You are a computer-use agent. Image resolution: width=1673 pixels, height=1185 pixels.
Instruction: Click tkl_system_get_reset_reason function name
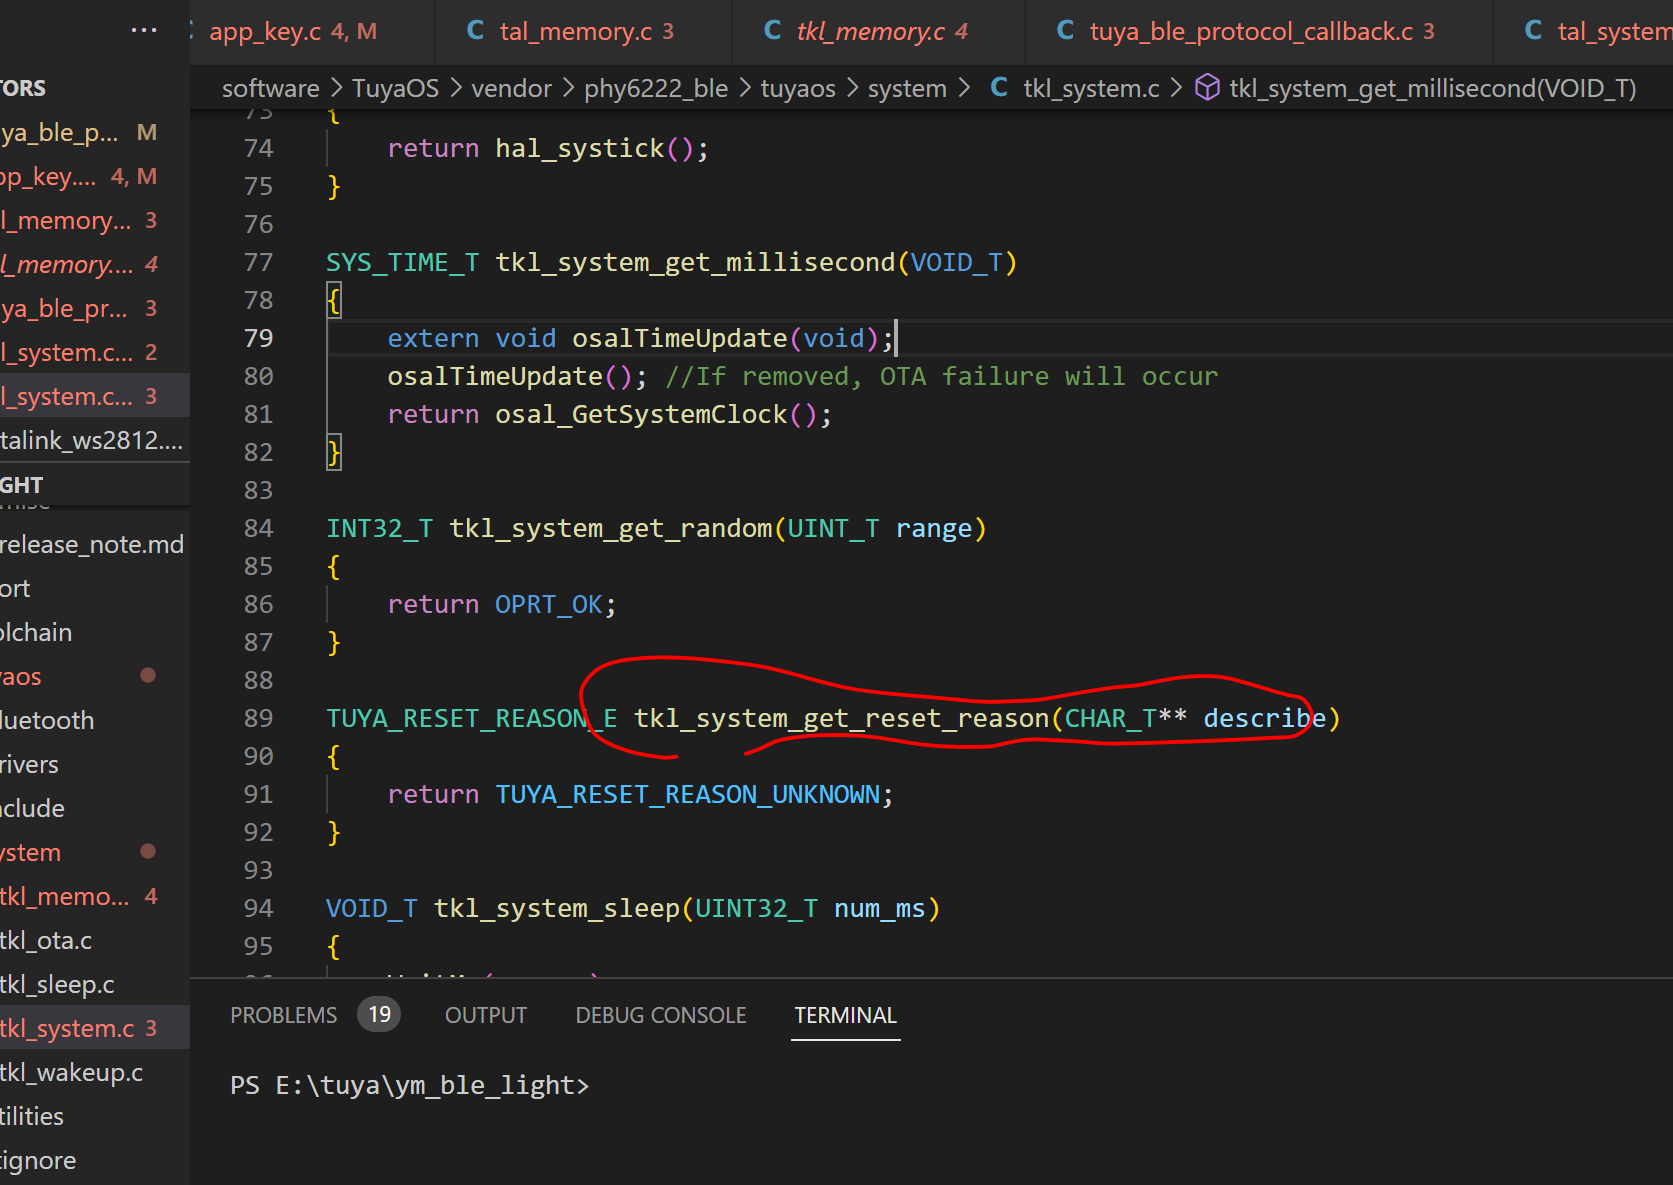(x=842, y=718)
